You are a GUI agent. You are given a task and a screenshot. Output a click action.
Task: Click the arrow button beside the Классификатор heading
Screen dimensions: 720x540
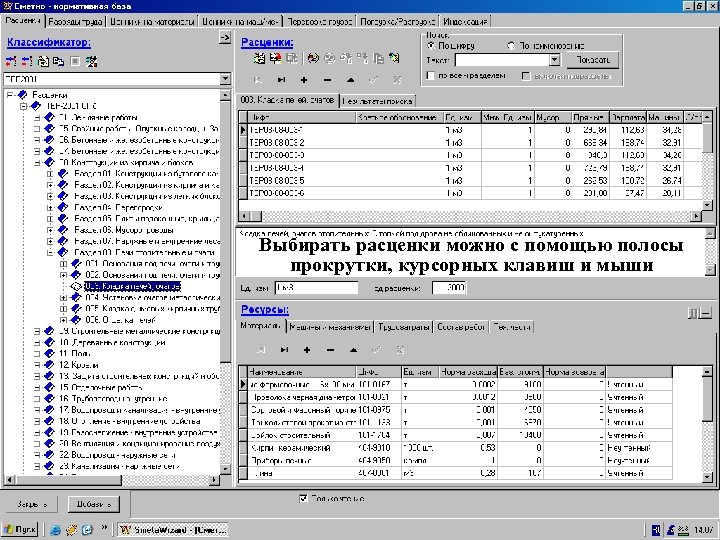[x=225, y=38]
